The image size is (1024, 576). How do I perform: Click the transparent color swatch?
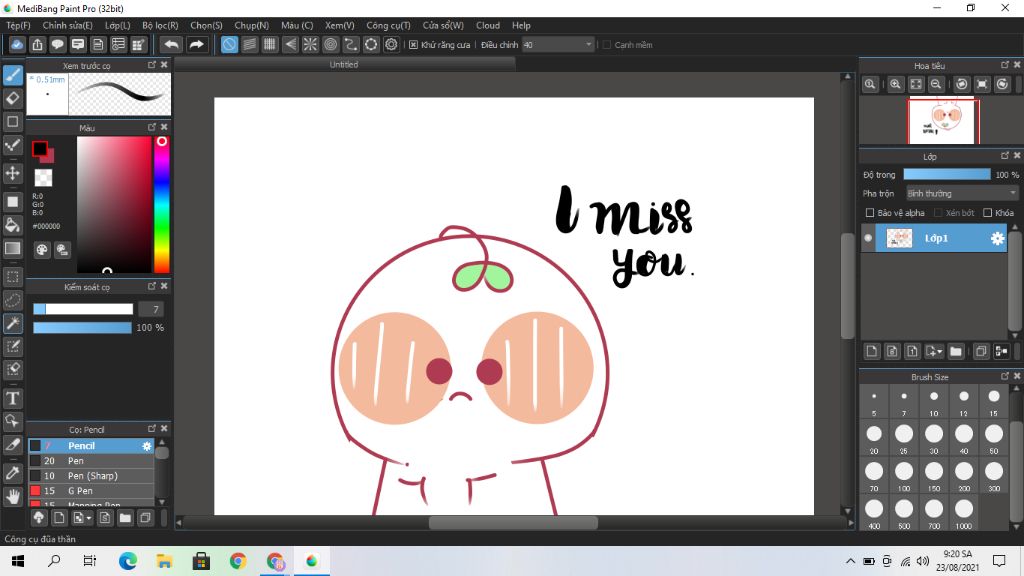(43, 178)
